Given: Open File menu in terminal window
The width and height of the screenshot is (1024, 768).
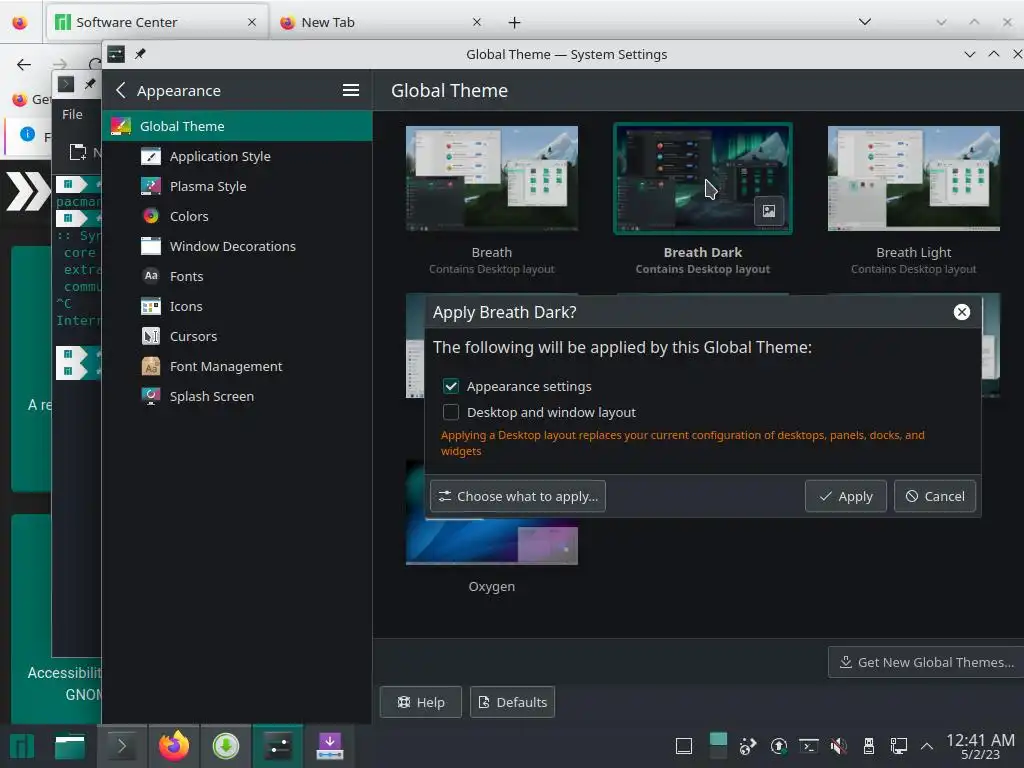Looking at the screenshot, I should coord(72,114).
